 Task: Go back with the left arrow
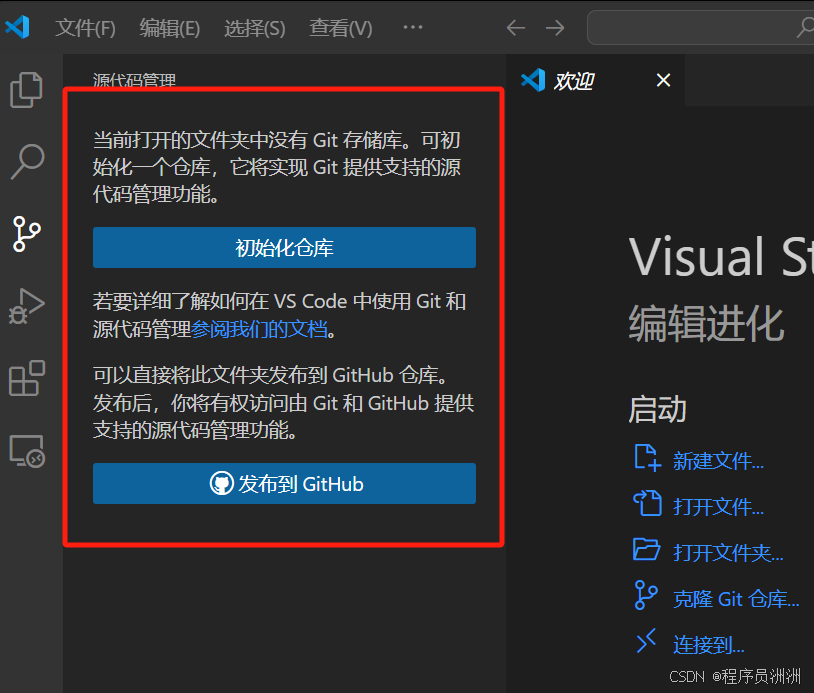515,28
